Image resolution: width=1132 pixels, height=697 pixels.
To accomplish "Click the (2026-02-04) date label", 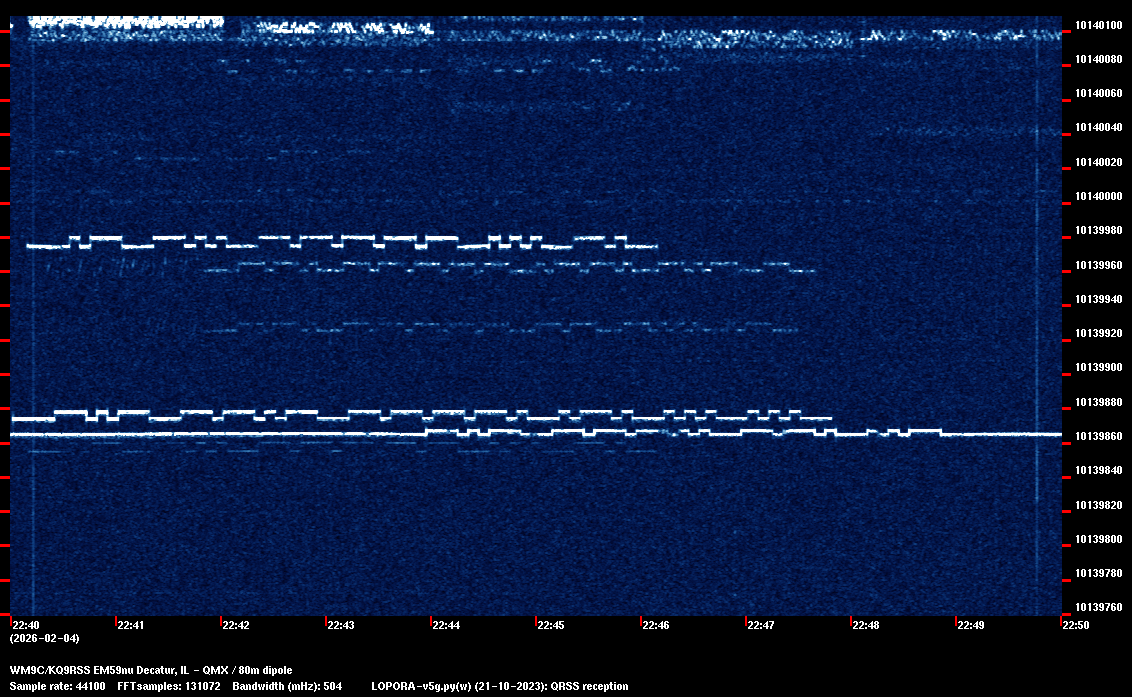I will [x=44, y=638].
